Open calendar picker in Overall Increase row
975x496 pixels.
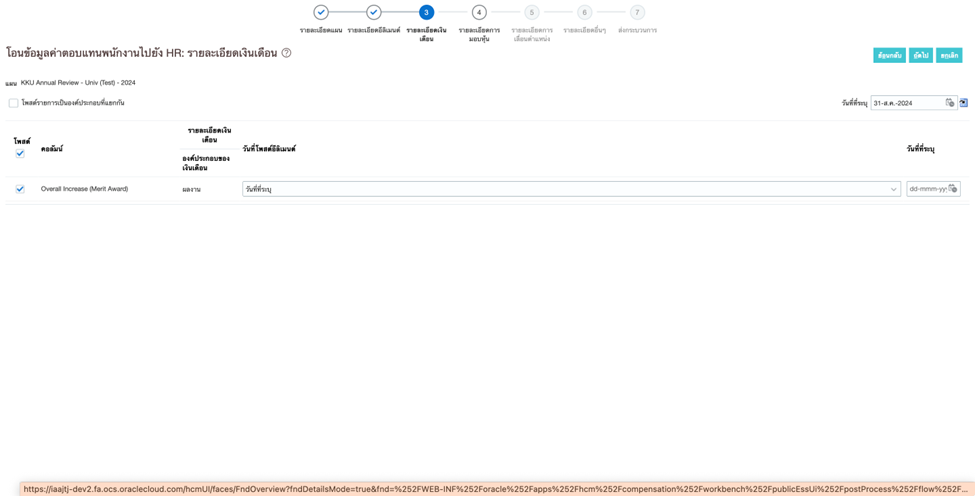(953, 189)
